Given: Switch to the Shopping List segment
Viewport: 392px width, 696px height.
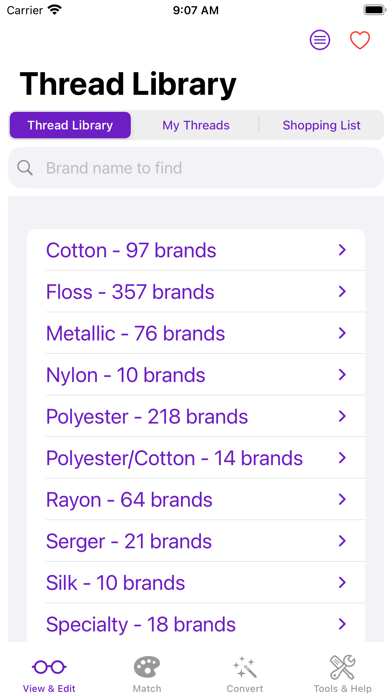Looking at the screenshot, I should 321,125.
